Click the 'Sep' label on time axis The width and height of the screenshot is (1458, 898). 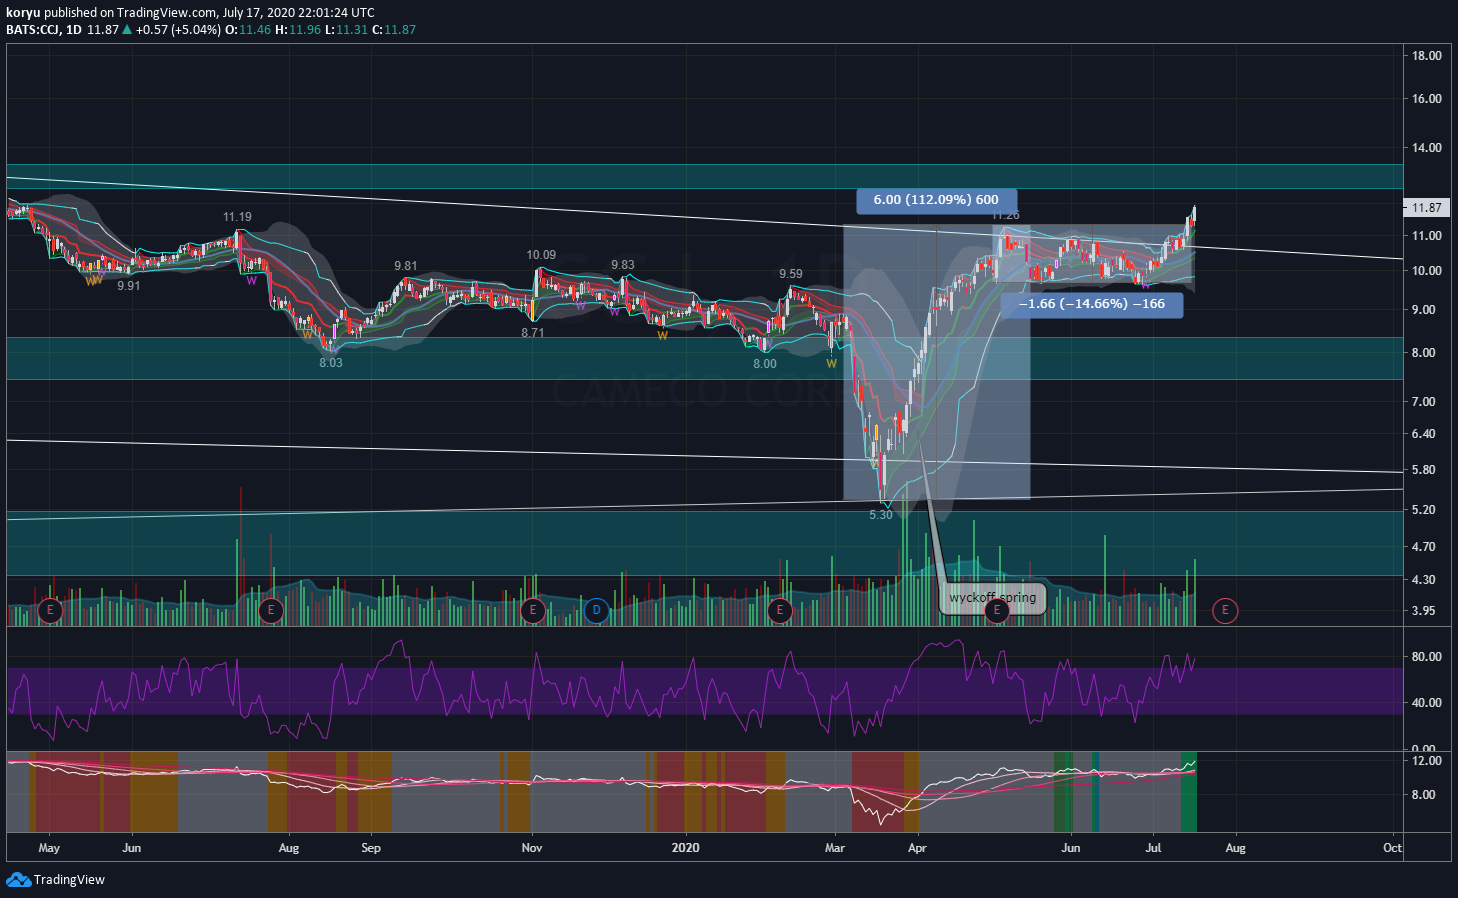371,848
